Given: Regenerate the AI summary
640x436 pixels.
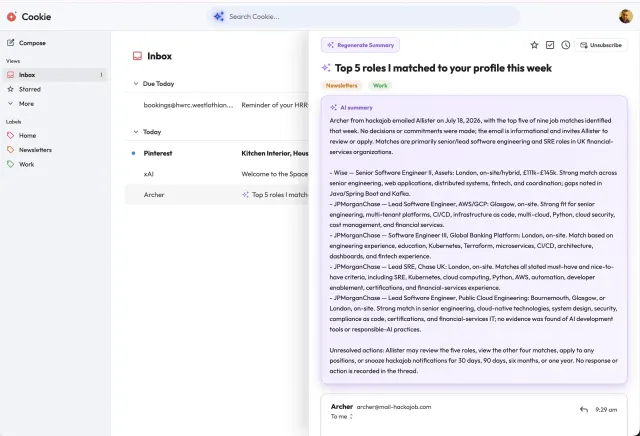Looking at the screenshot, I should pos(360,45).
